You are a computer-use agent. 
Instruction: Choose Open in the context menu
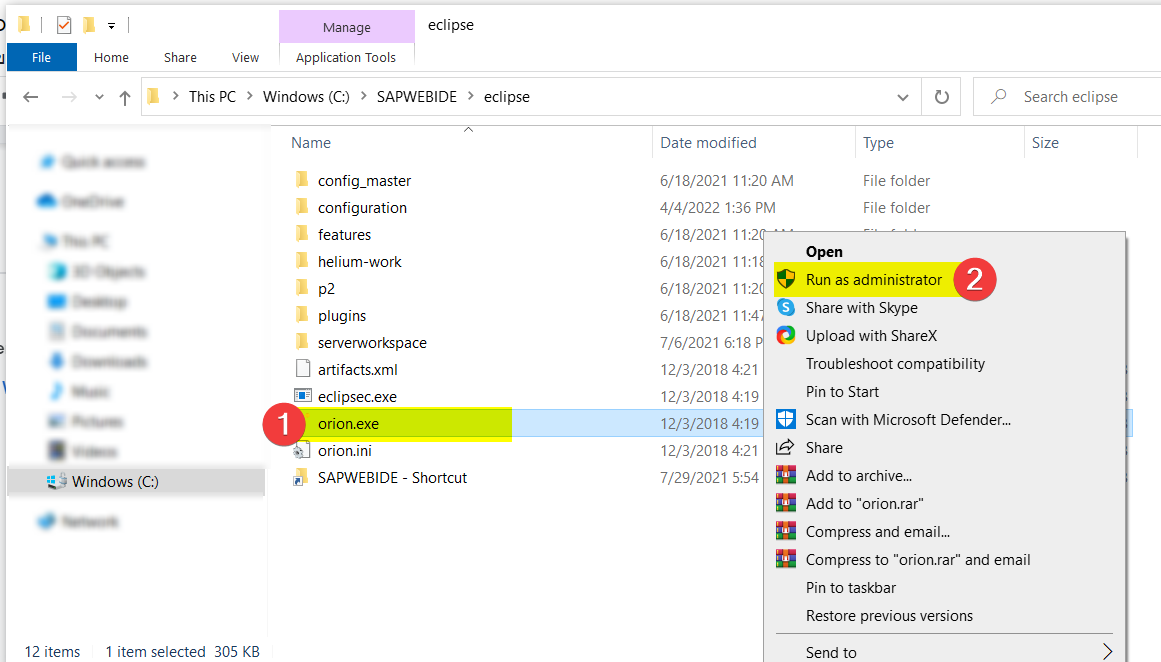pyautogui.click(x=824, y=252)
